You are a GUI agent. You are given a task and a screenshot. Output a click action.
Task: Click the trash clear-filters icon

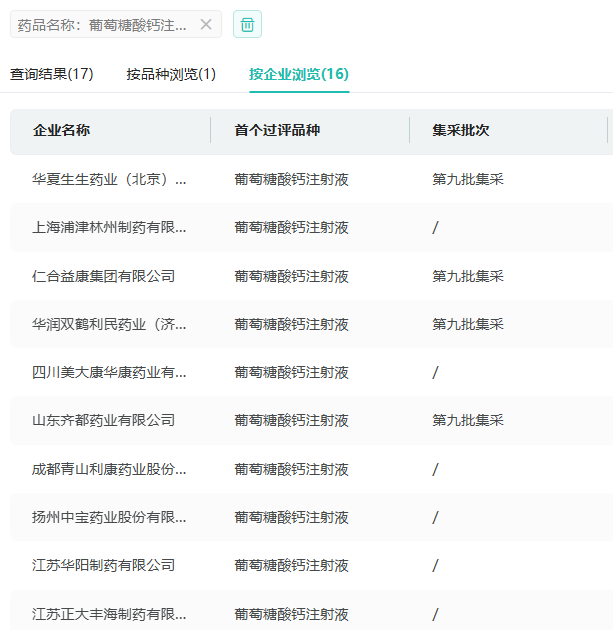[x=247, y=24]
